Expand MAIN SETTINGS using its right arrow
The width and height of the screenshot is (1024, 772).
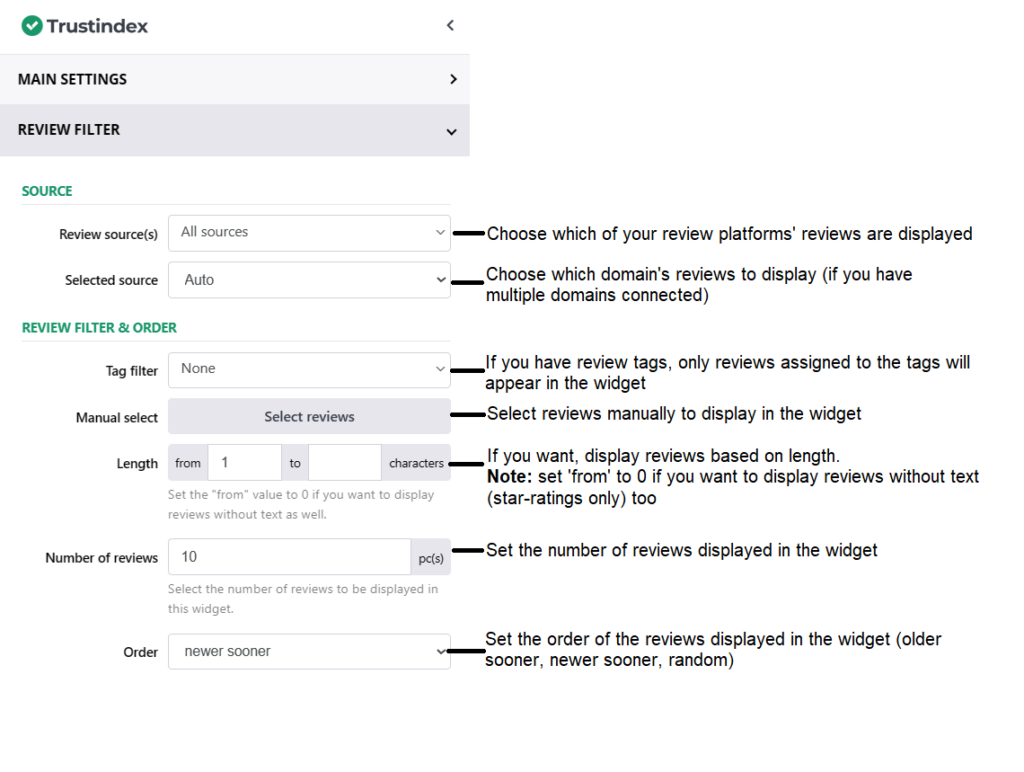(452, 79)
